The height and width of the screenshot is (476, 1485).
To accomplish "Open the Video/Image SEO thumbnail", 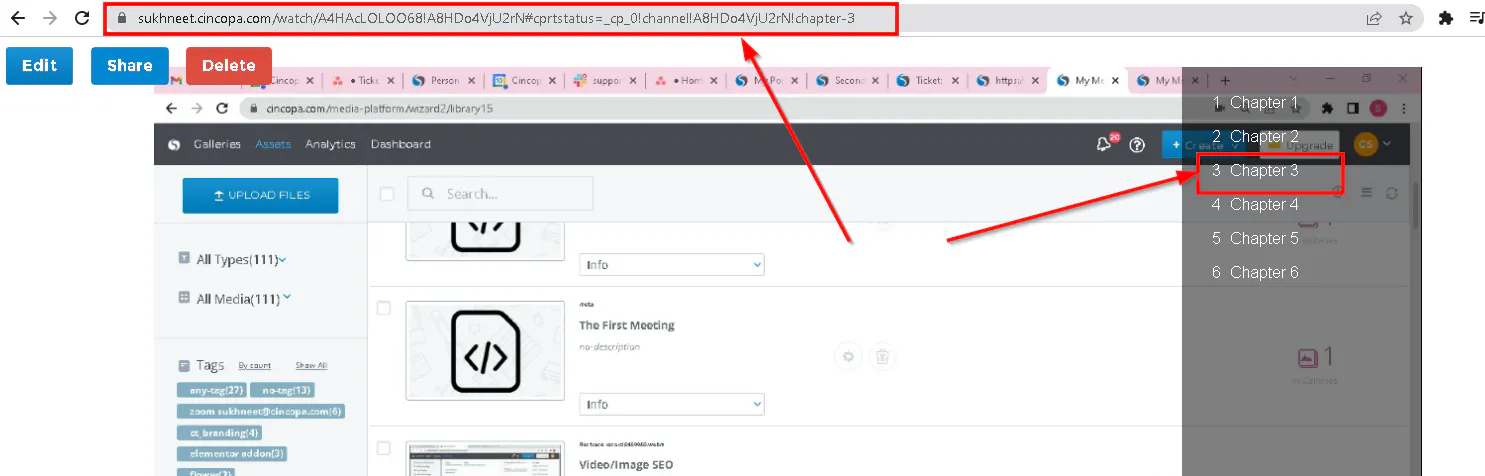I will click(x=485, y=458).
